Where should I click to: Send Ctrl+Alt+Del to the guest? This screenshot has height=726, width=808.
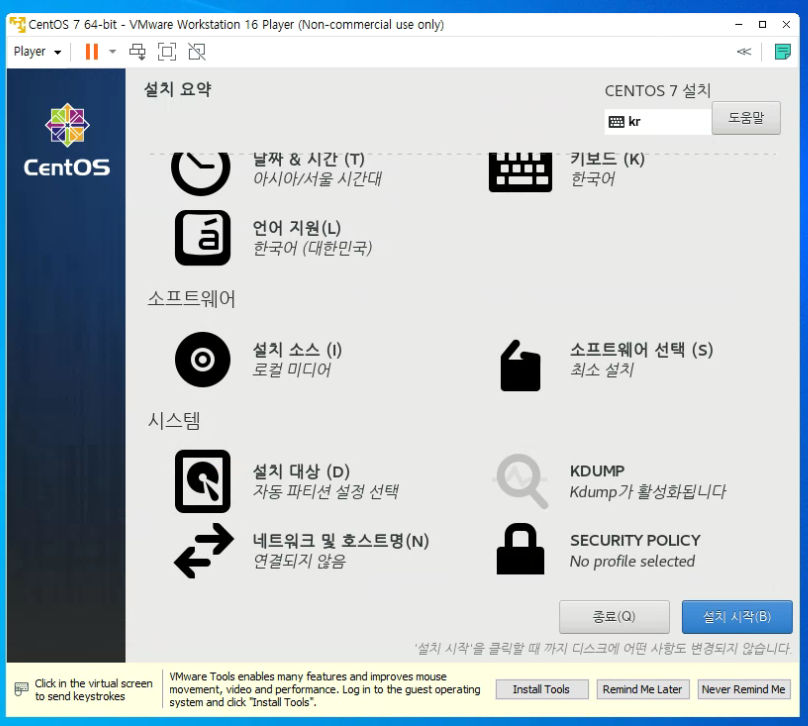click(138, 52)
